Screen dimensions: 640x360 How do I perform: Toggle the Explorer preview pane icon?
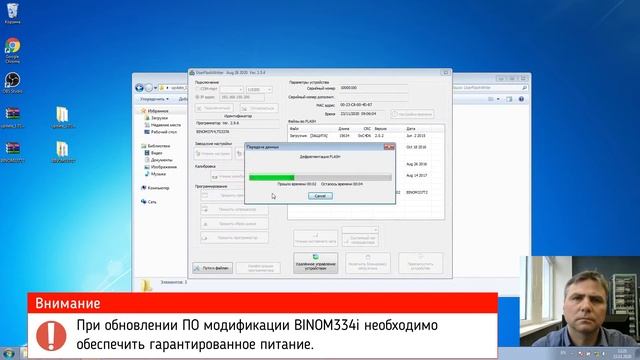[509, 99]
